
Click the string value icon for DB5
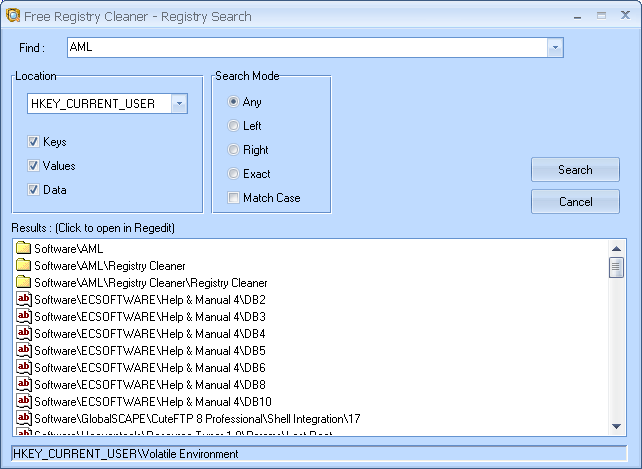(x=24, y=350)
